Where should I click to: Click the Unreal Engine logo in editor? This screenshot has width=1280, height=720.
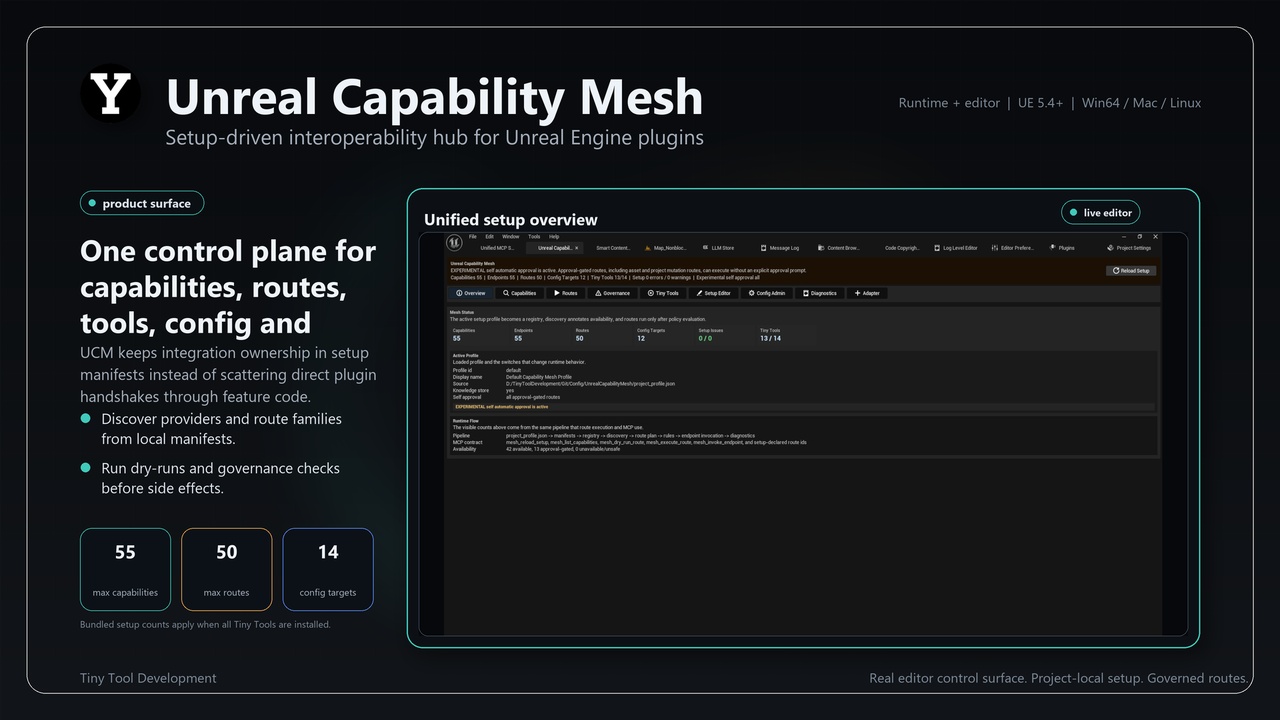(x=454, y=243)
